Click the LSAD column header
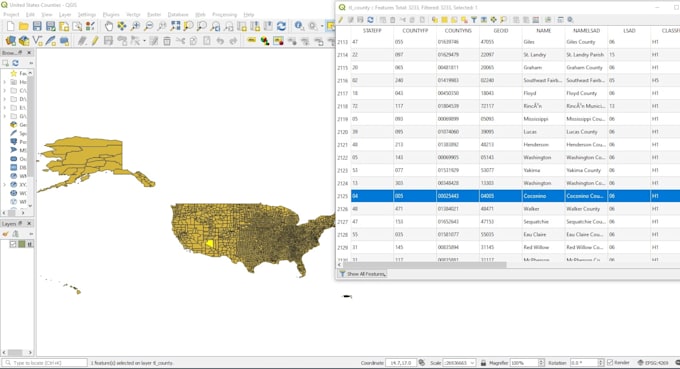This screenshot has width=680, height=369. pyautogui.click(x=629, y=31)
